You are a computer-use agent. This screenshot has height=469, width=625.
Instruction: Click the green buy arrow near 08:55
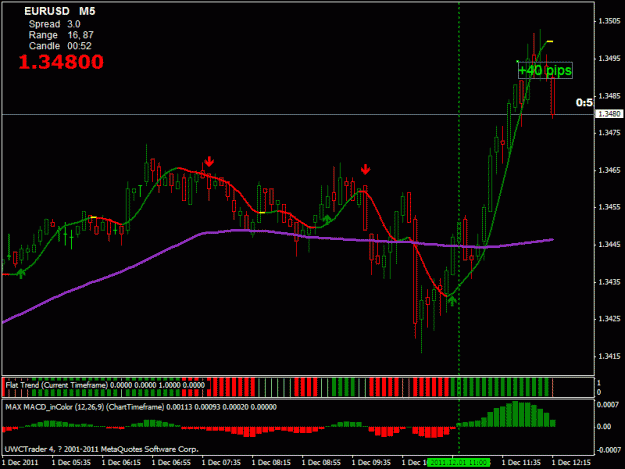pyautogui.click(x=327, y=219)
